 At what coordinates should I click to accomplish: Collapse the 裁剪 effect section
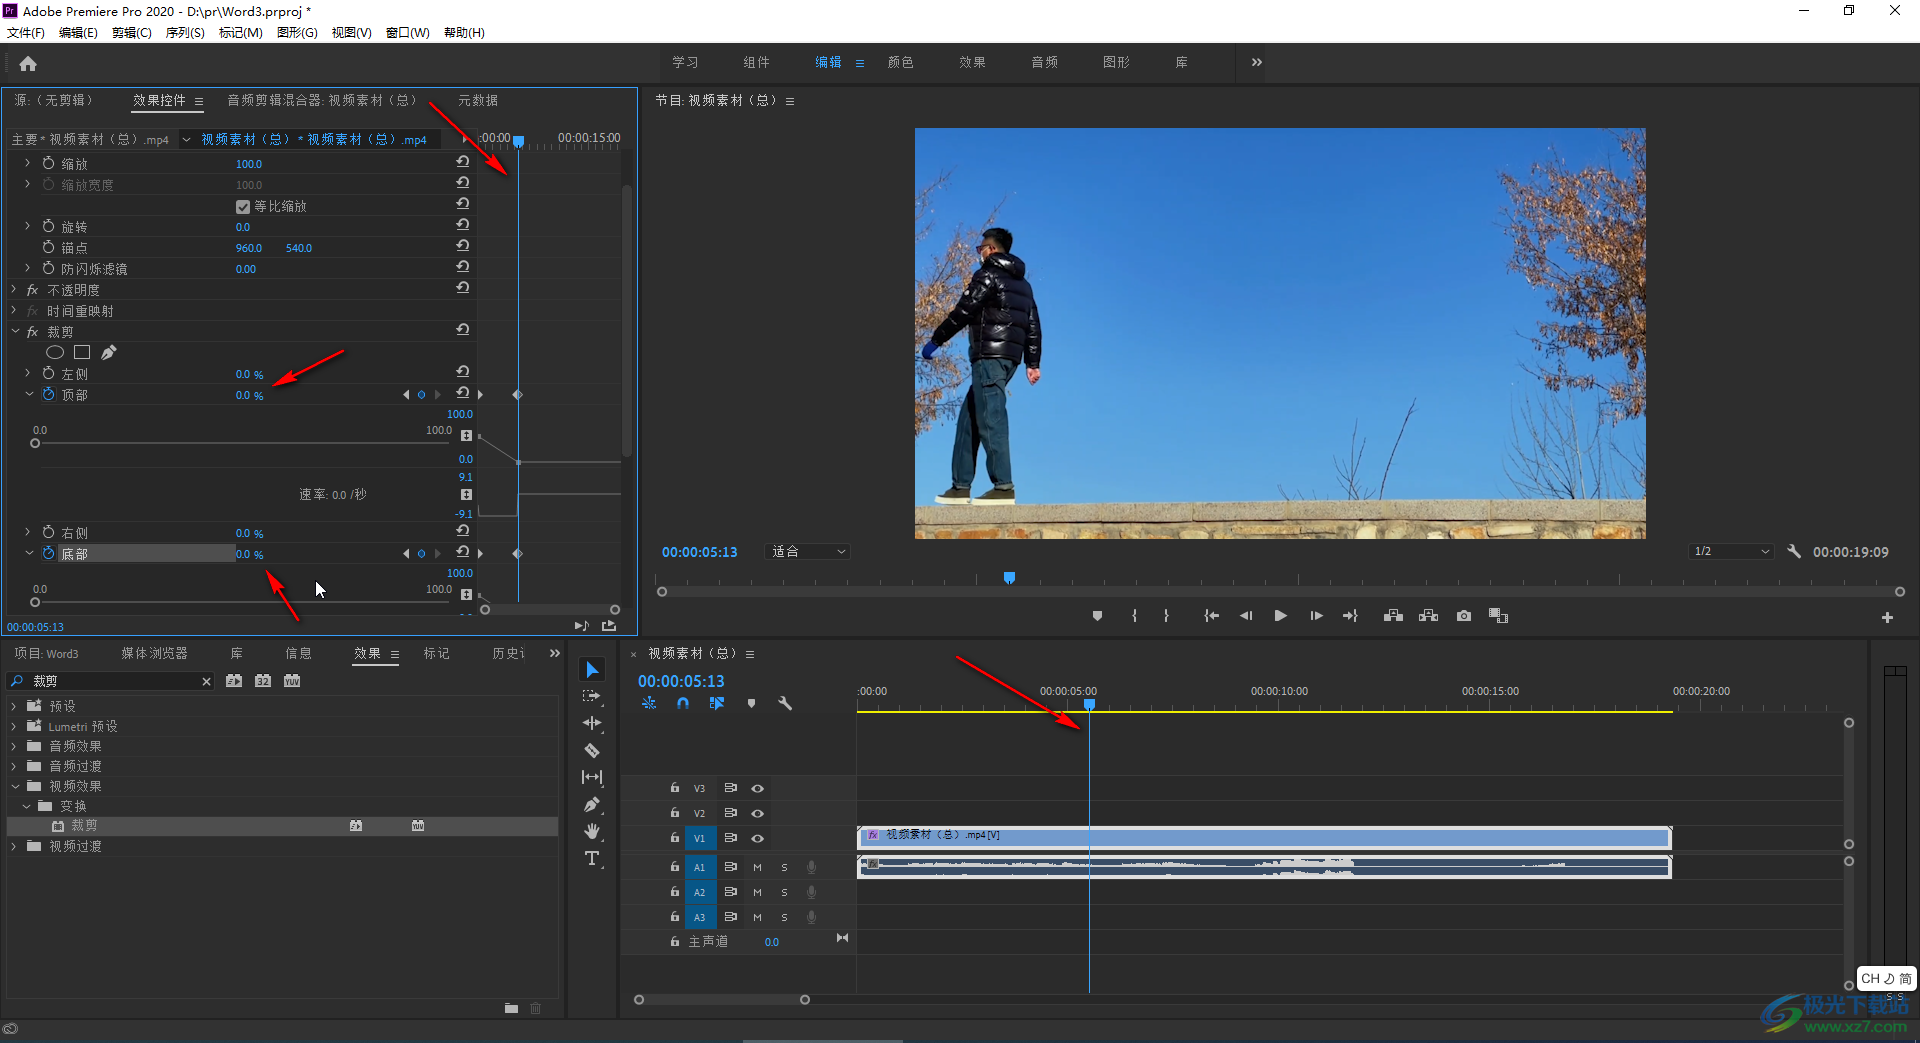tap(14, 331)
